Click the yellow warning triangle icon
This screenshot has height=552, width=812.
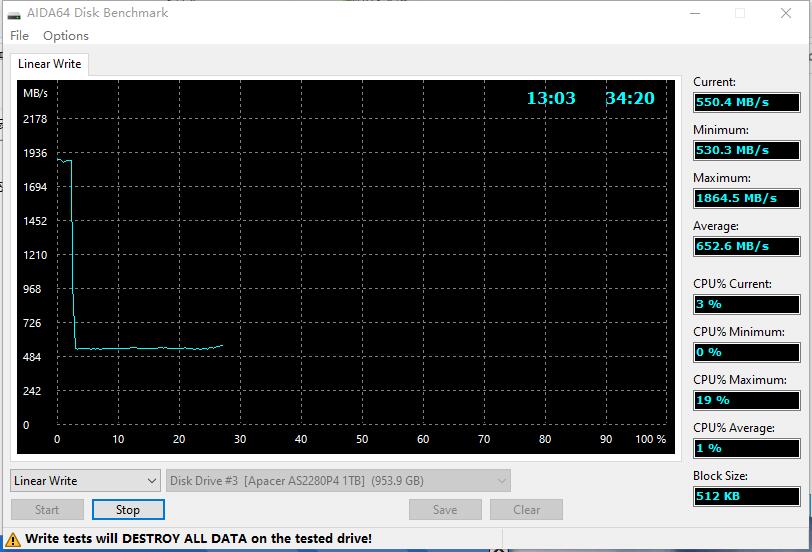(12, 539)
